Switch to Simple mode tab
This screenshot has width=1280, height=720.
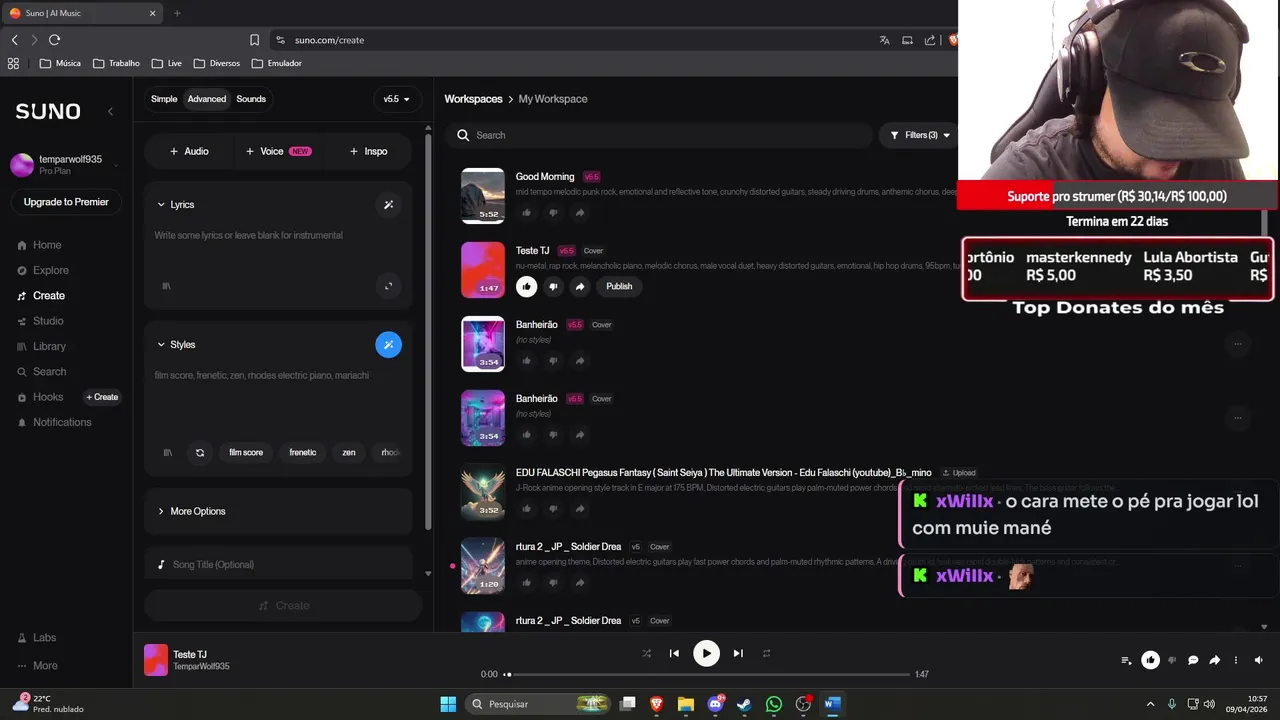(164, 99)
